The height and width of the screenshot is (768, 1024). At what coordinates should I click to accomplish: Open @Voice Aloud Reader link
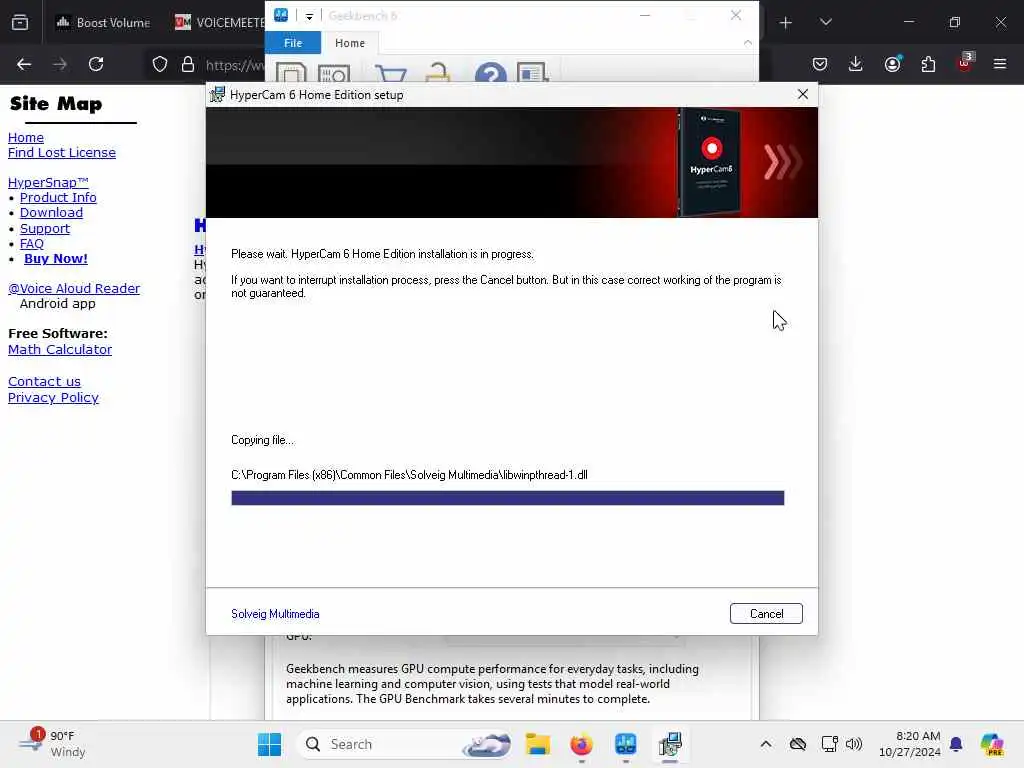coord(74,288)
